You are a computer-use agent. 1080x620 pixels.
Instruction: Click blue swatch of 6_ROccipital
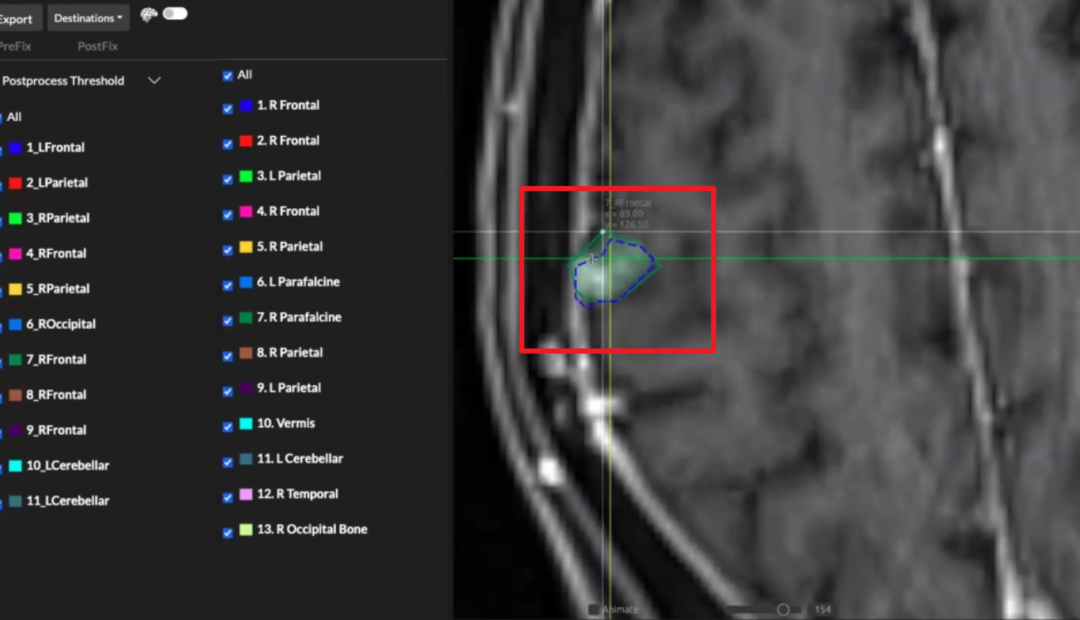pos(15,324)
